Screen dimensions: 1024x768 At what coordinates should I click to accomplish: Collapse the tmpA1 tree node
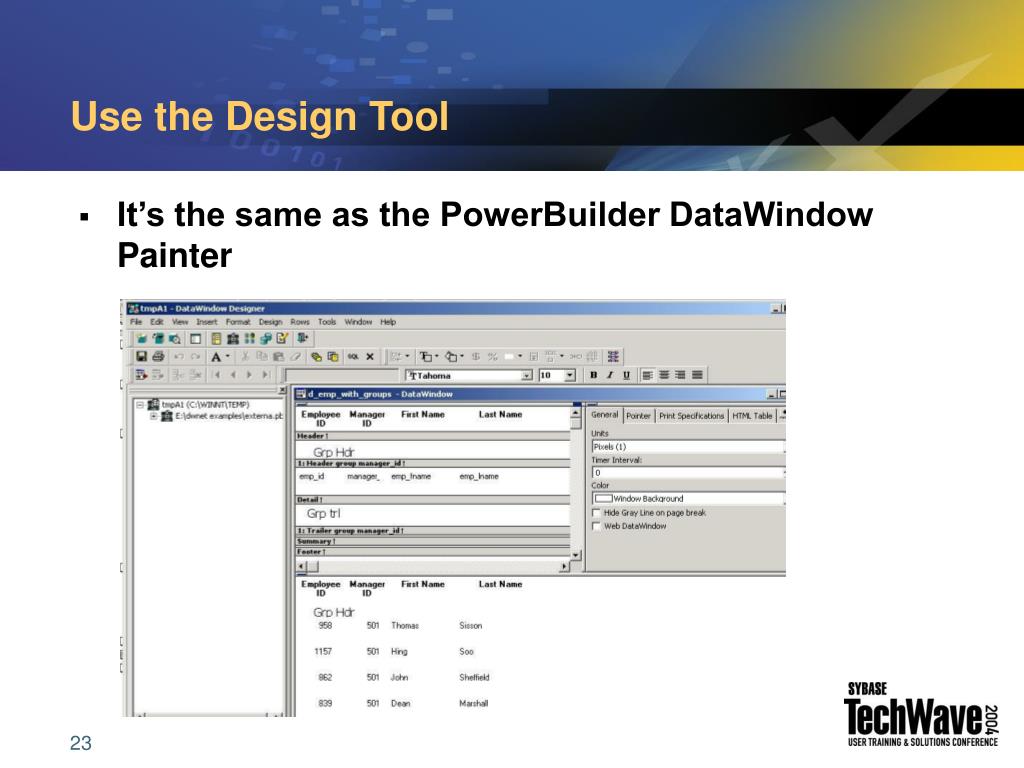click(140, 405)
